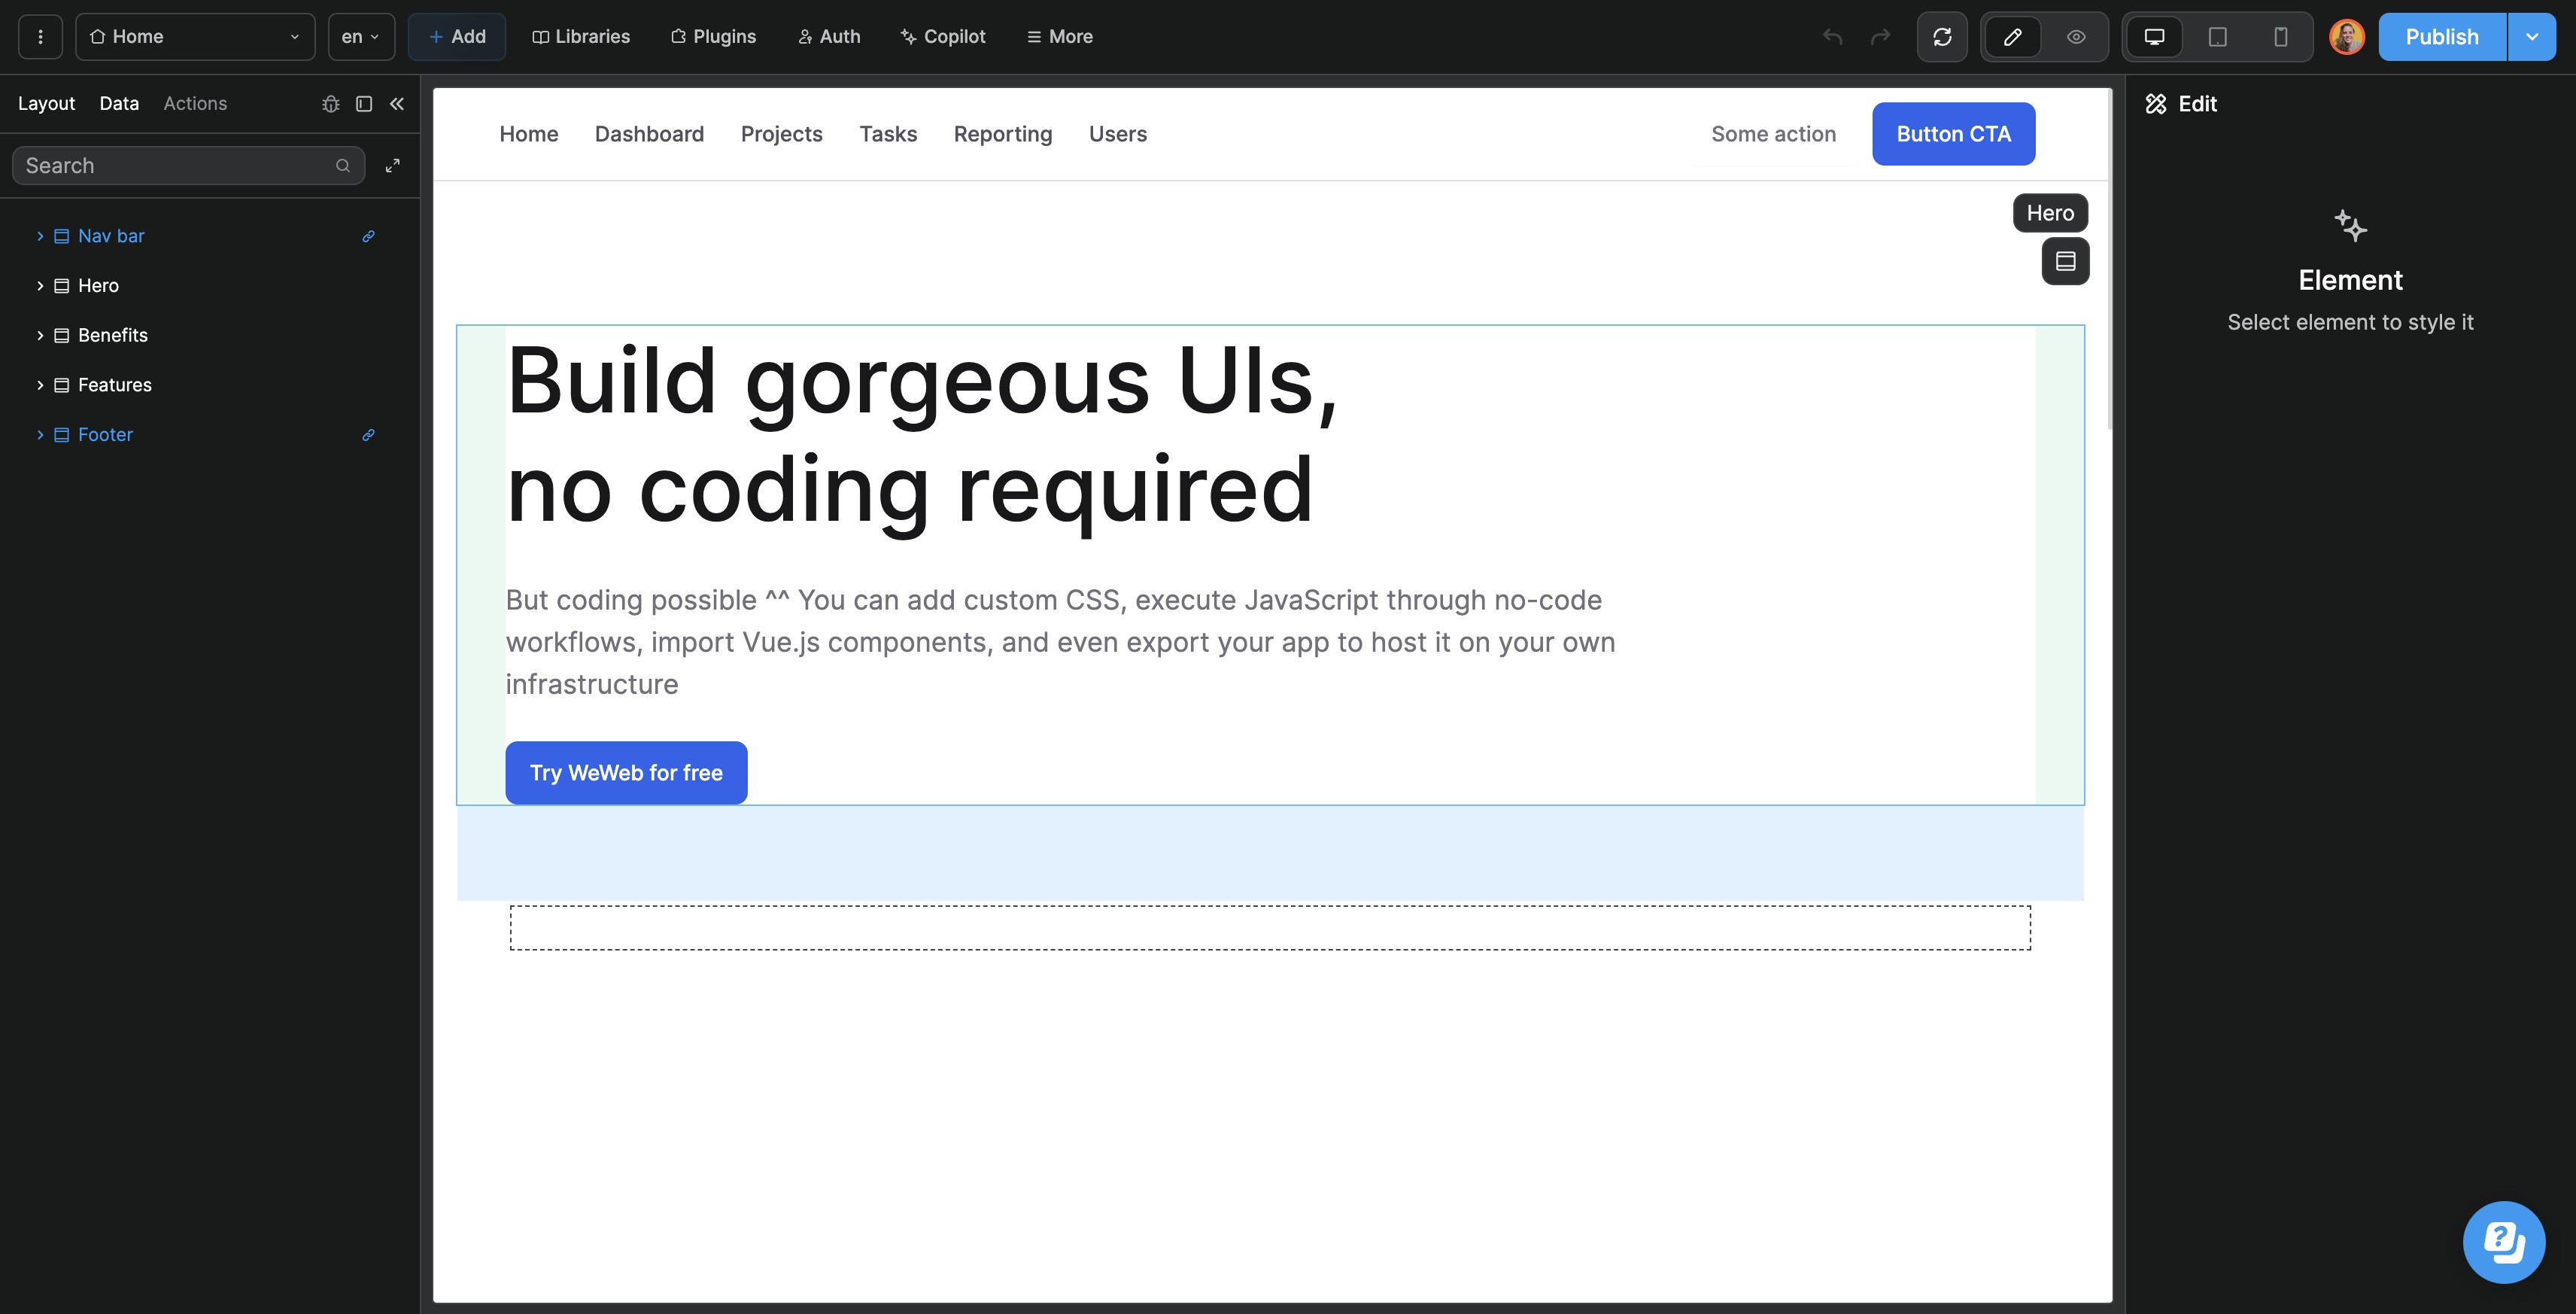2576x1314 pixels.
Task: Click the Hero section icon on the canvas
Action: click(x=2065, y=262)
